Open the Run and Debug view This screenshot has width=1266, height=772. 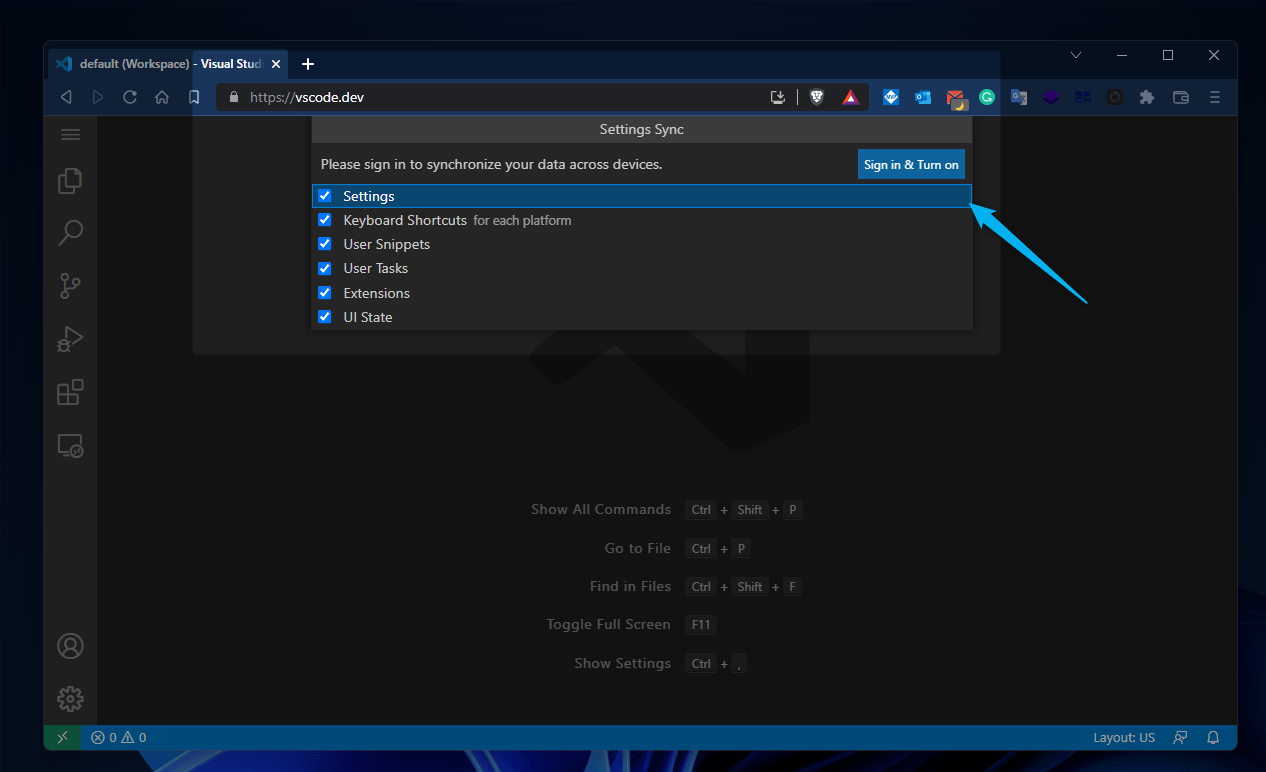tap(70, 339)
